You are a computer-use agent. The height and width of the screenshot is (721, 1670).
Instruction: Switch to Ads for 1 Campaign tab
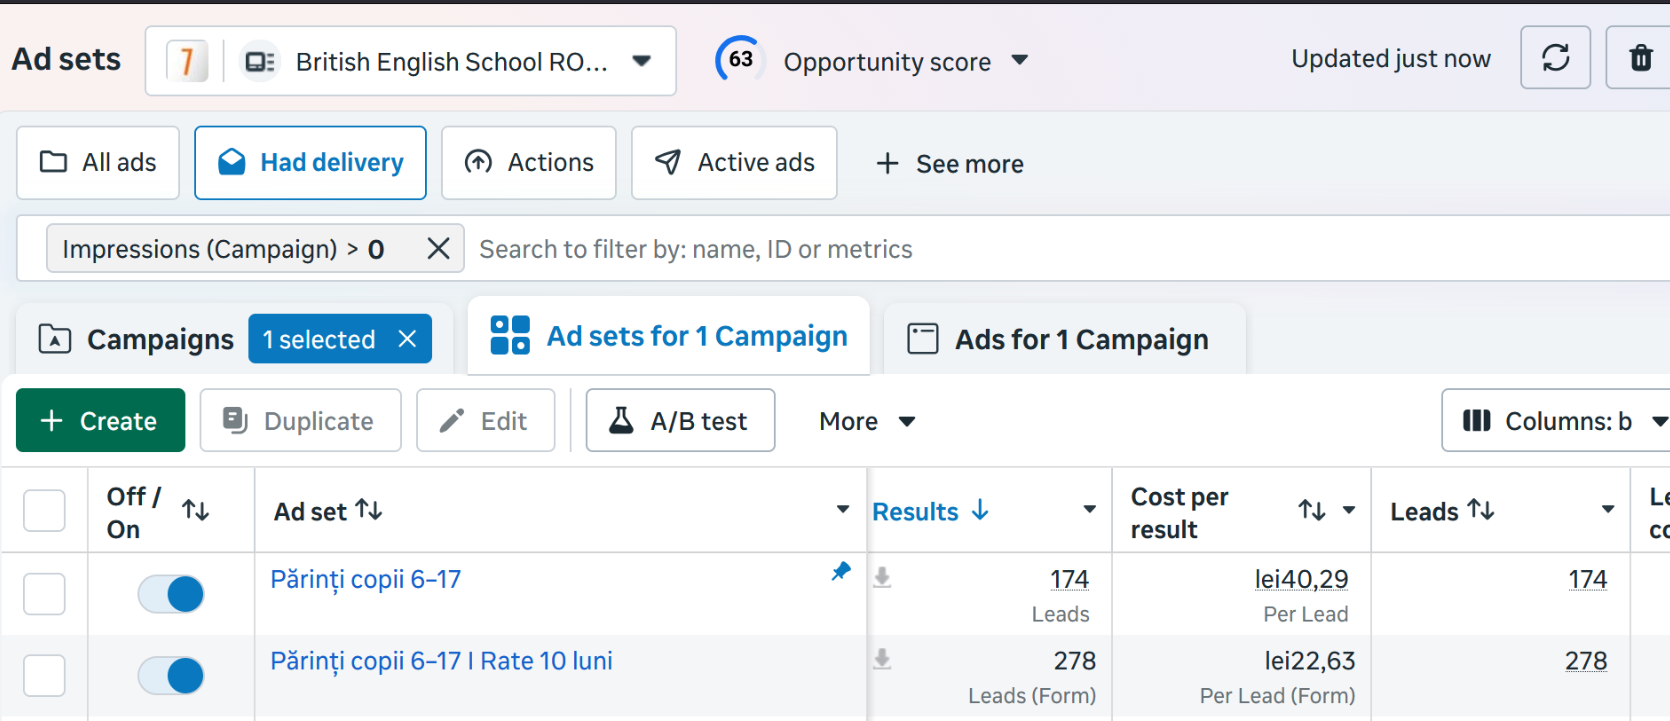pyautogui.click(x=1064, y=339)
